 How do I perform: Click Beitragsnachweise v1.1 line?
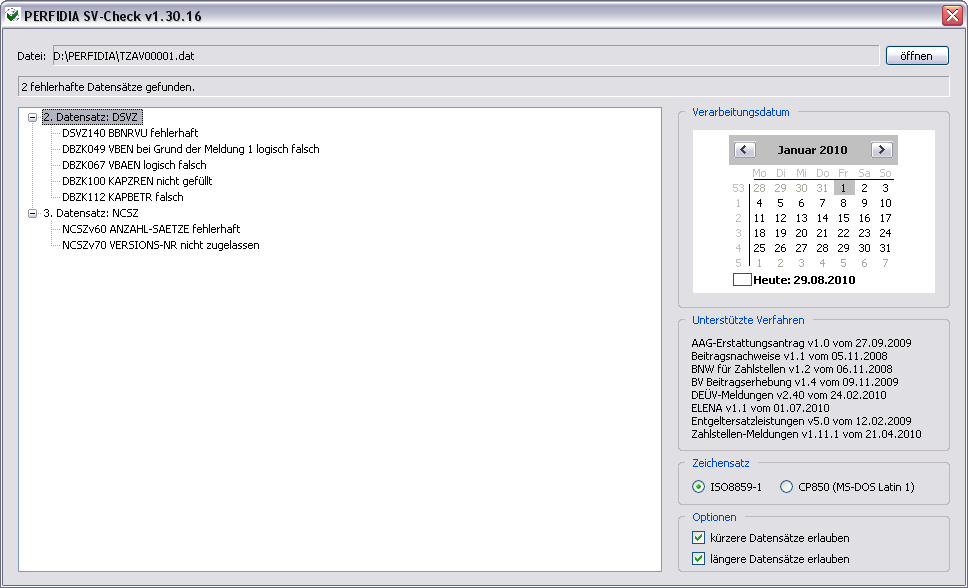click(790, 356)
